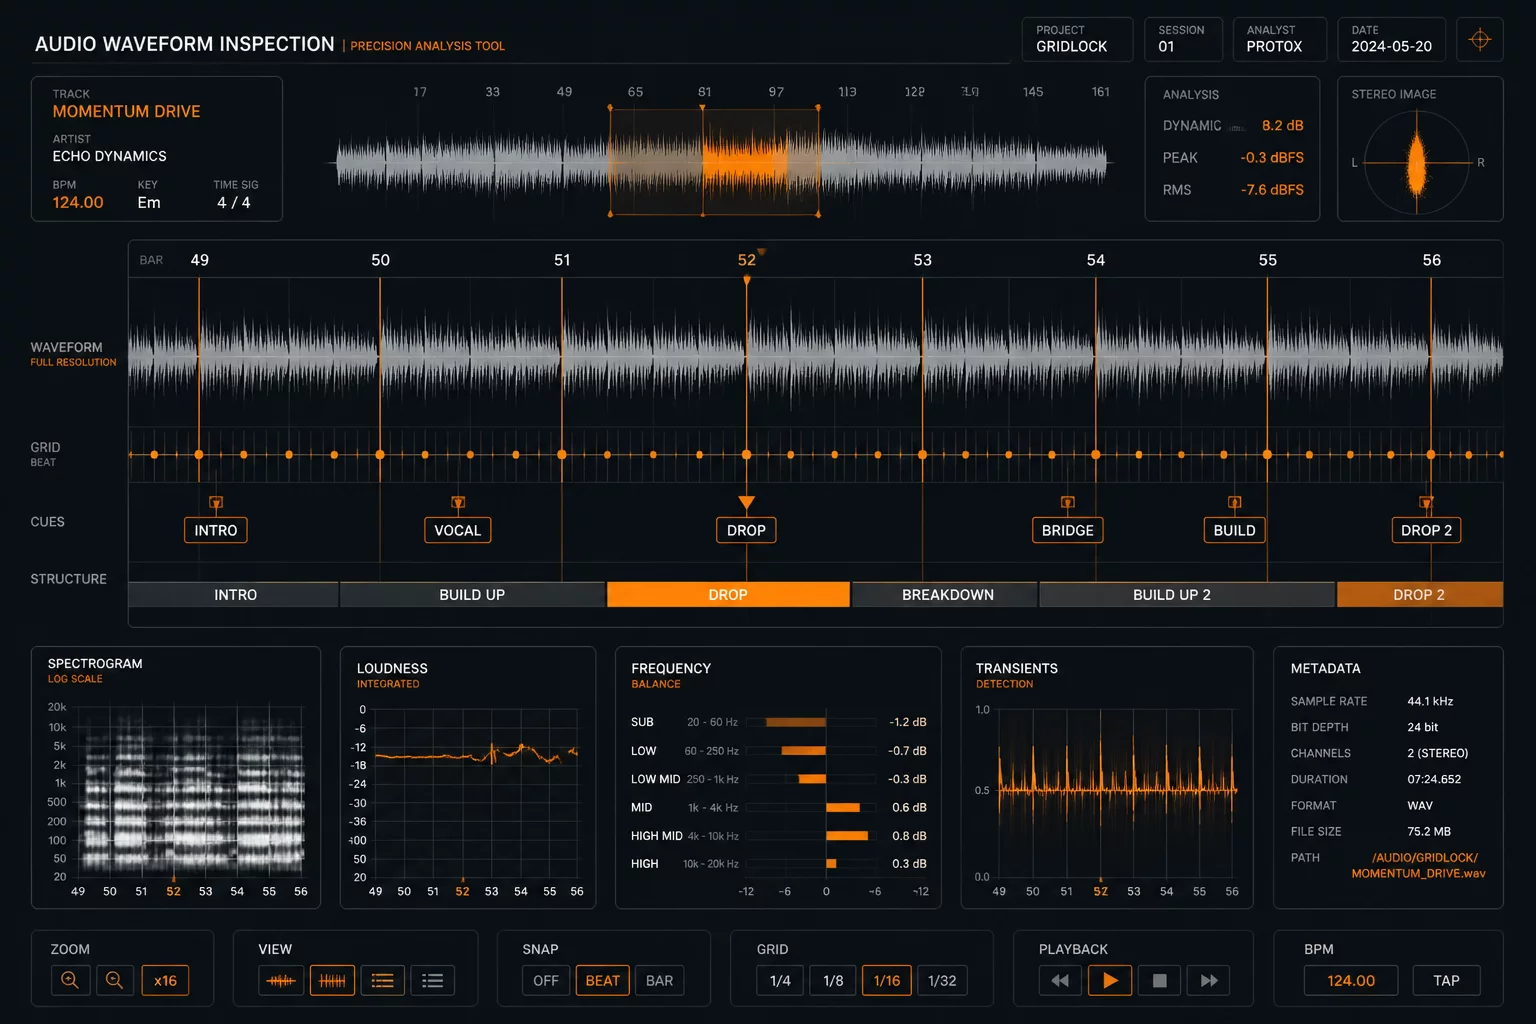Click the BRIDGE cue label
Image resolution: width=1536 pixels, height=1024 pixels.
pyautogui.click(x=1068, y=530)
